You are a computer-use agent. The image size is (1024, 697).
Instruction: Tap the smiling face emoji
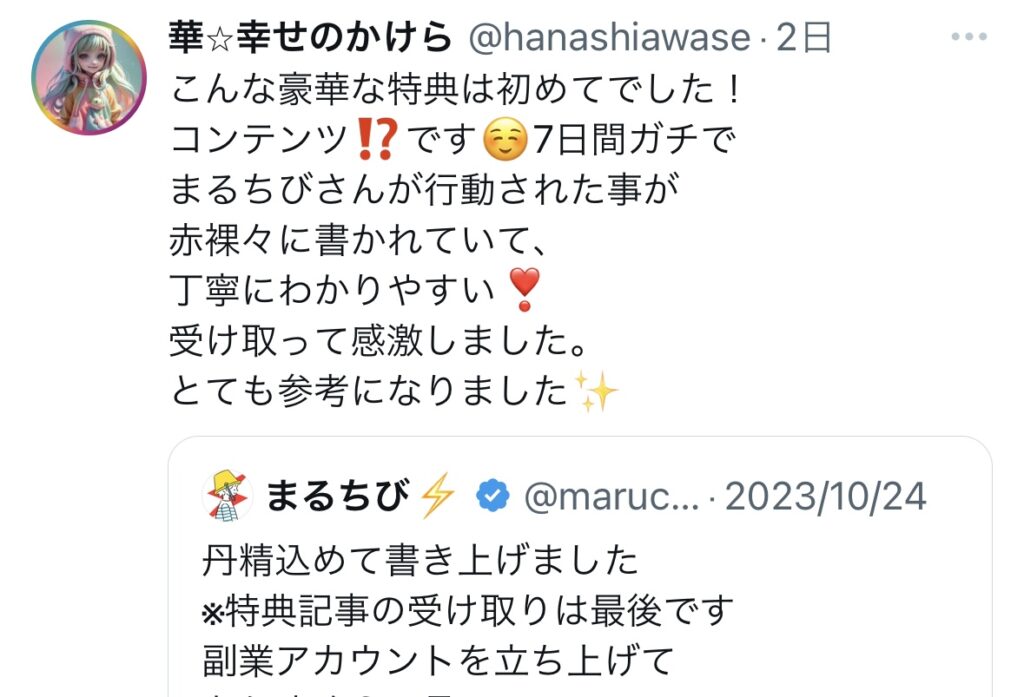click(x=505, y=140)
